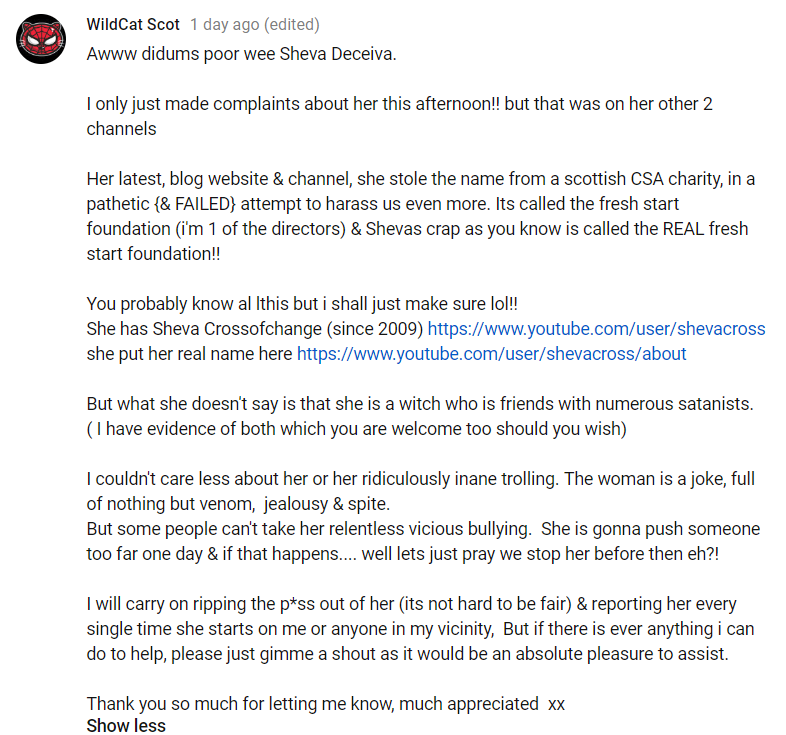Follow the youtube.com/user/shevacross link

click(x=596, y=329)
